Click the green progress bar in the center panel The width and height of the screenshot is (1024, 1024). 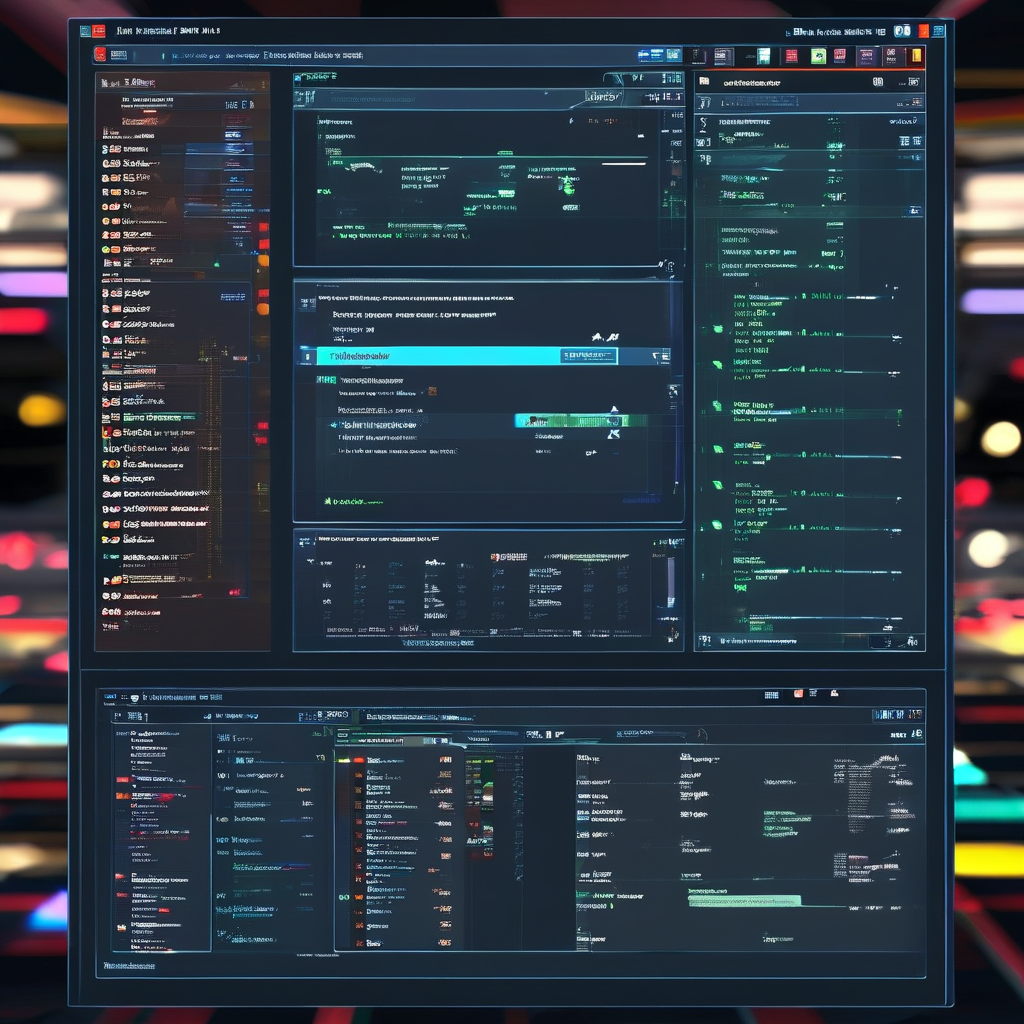point(580,421)
